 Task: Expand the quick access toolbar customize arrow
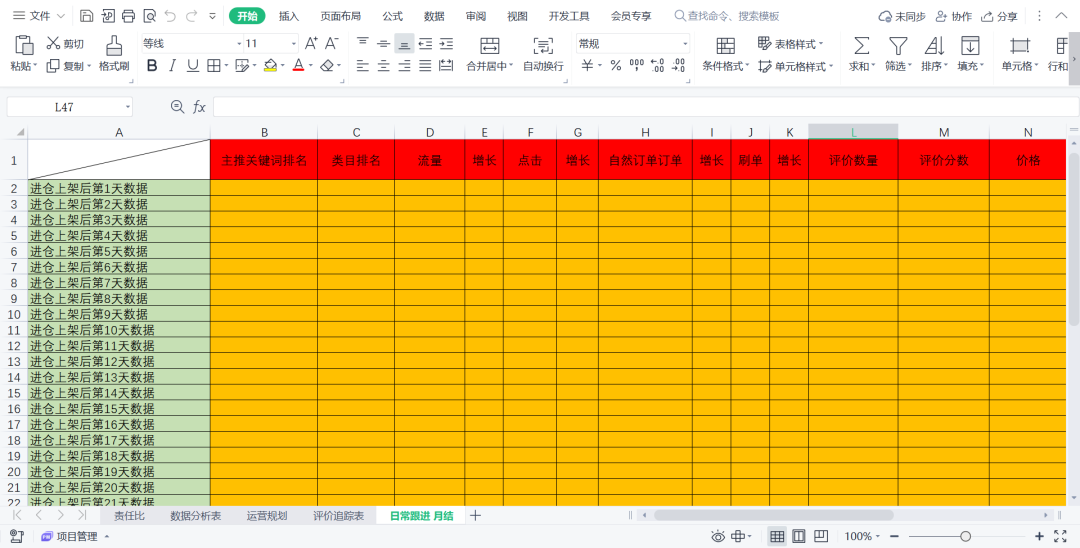(x=212, y=16)
